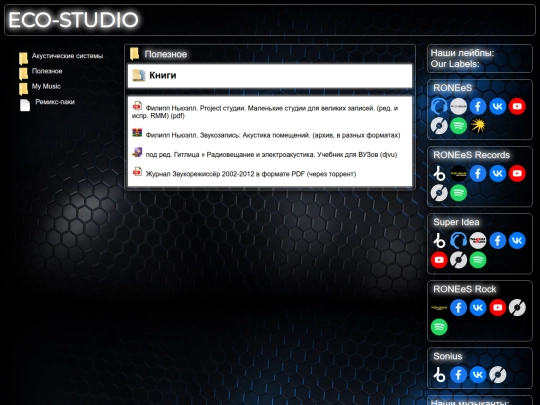Click the yellow starburst icon under RONEeS
The image size is (540, 405).
coord(478,126)
